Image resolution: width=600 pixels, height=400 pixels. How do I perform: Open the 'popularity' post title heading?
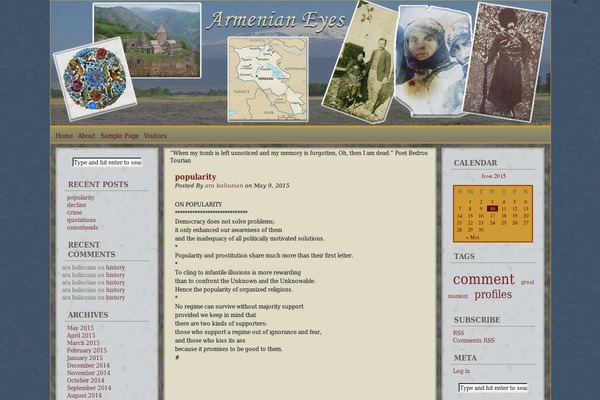coord(196,177)
